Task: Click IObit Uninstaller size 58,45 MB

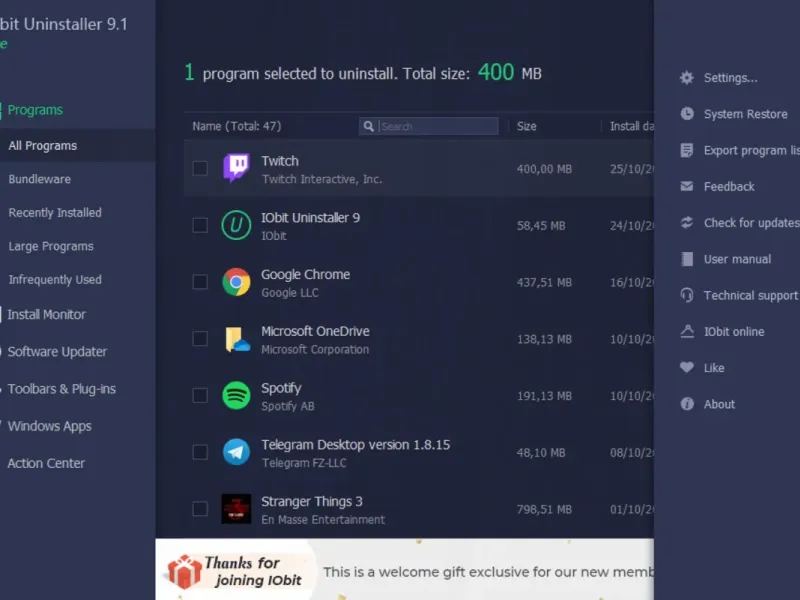Action: pos(541,226)
